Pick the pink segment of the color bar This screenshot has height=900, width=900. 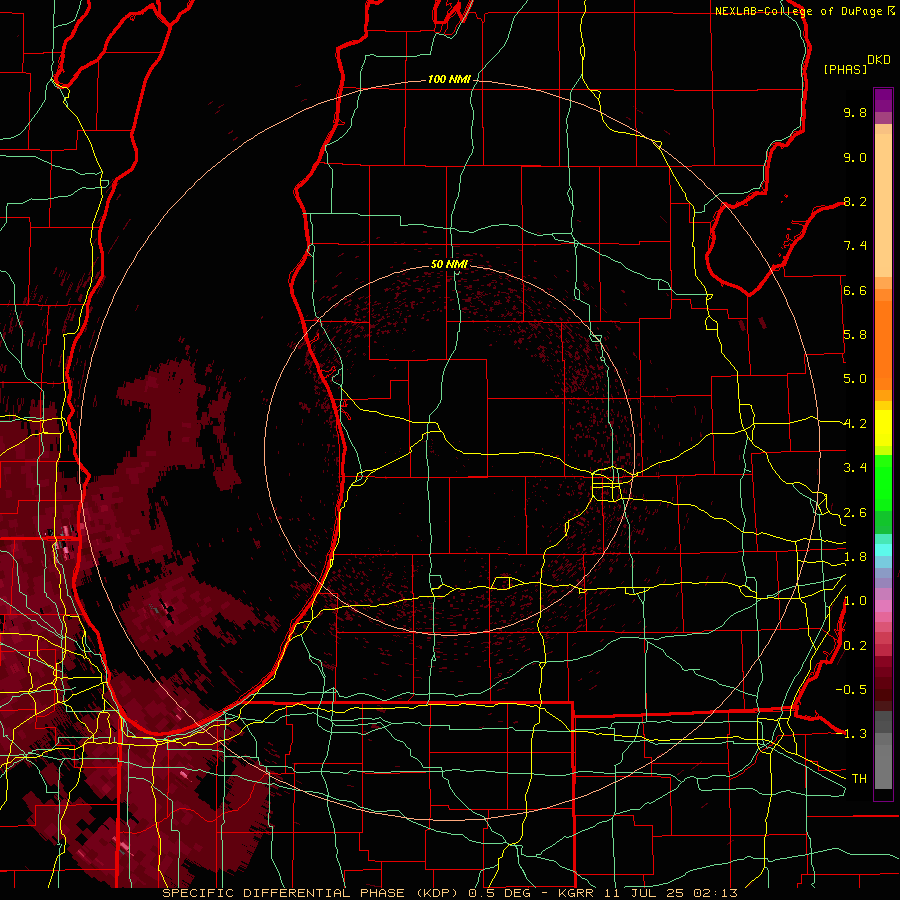883,606
